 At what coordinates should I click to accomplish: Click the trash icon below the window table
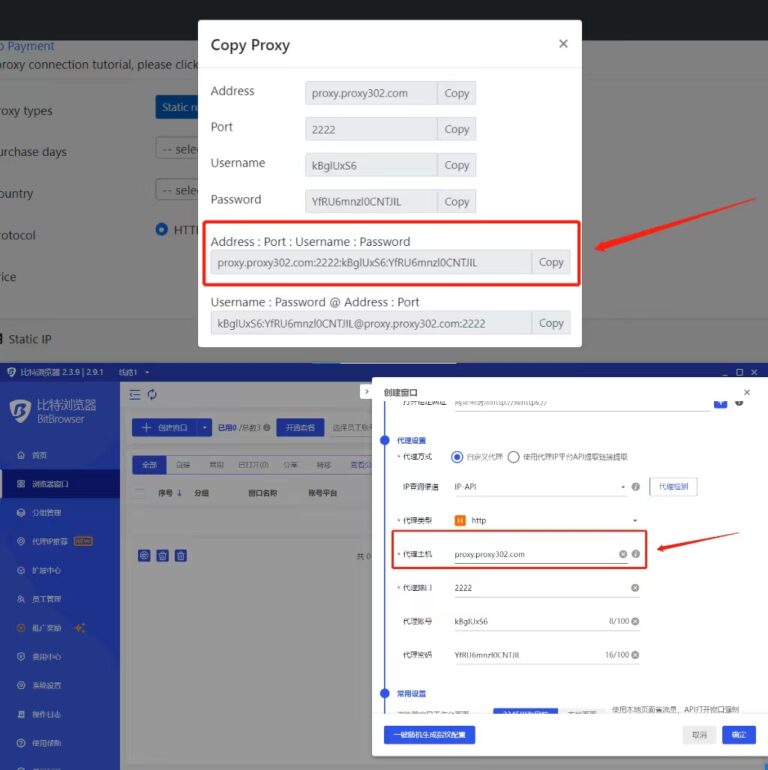coord(179,555)
